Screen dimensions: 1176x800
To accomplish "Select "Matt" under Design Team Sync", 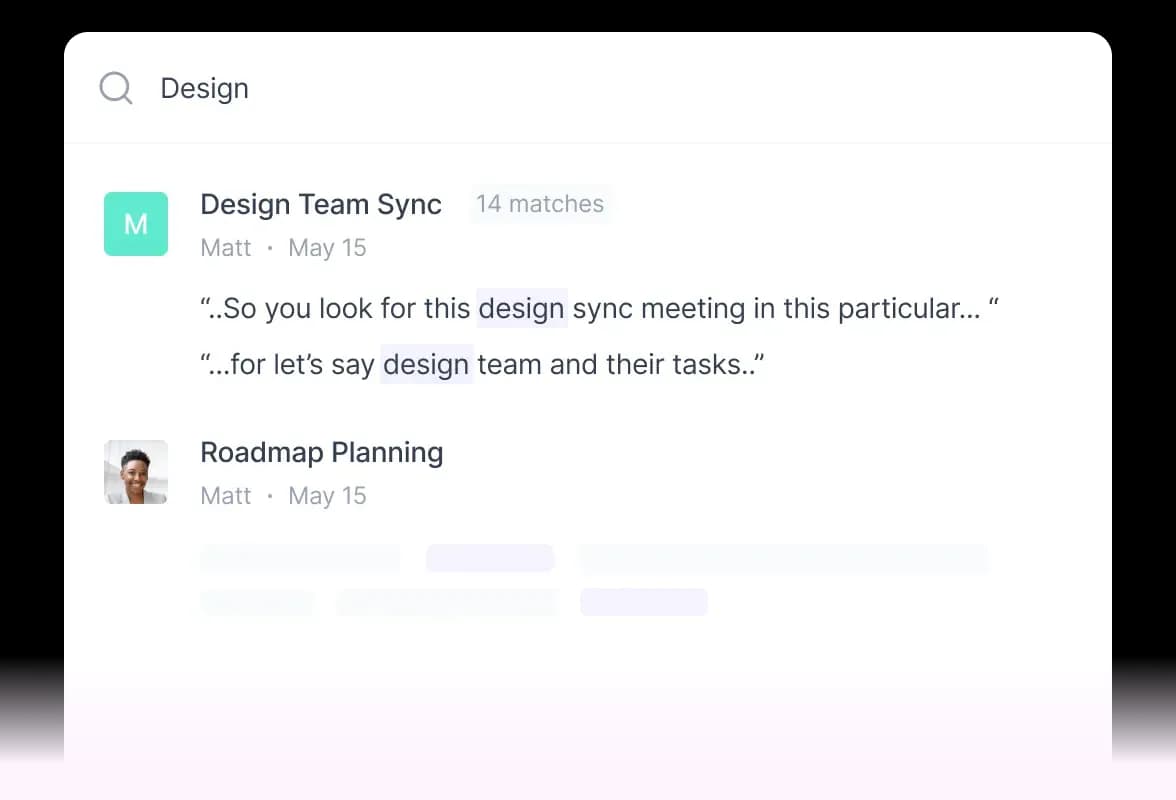I will tap(226, 248).
